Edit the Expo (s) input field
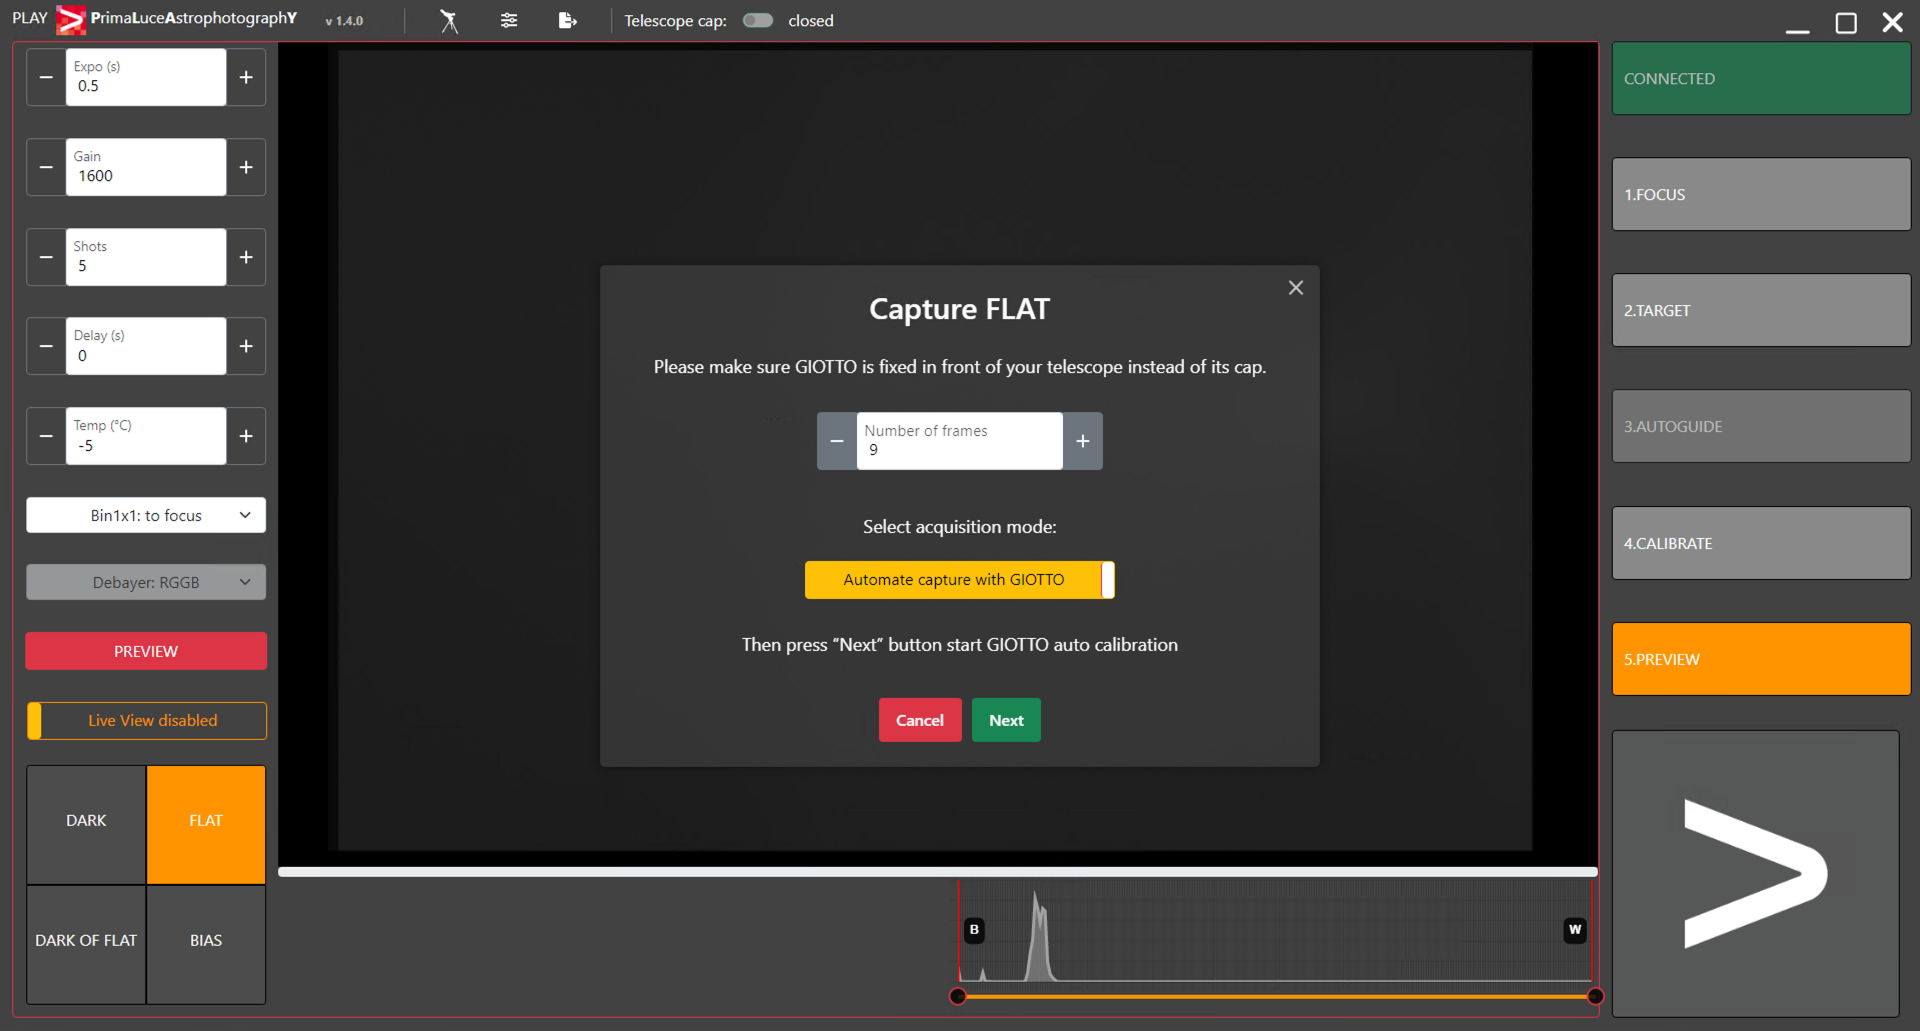The height and width of the screenshot is (1031, 1920). 146,77
